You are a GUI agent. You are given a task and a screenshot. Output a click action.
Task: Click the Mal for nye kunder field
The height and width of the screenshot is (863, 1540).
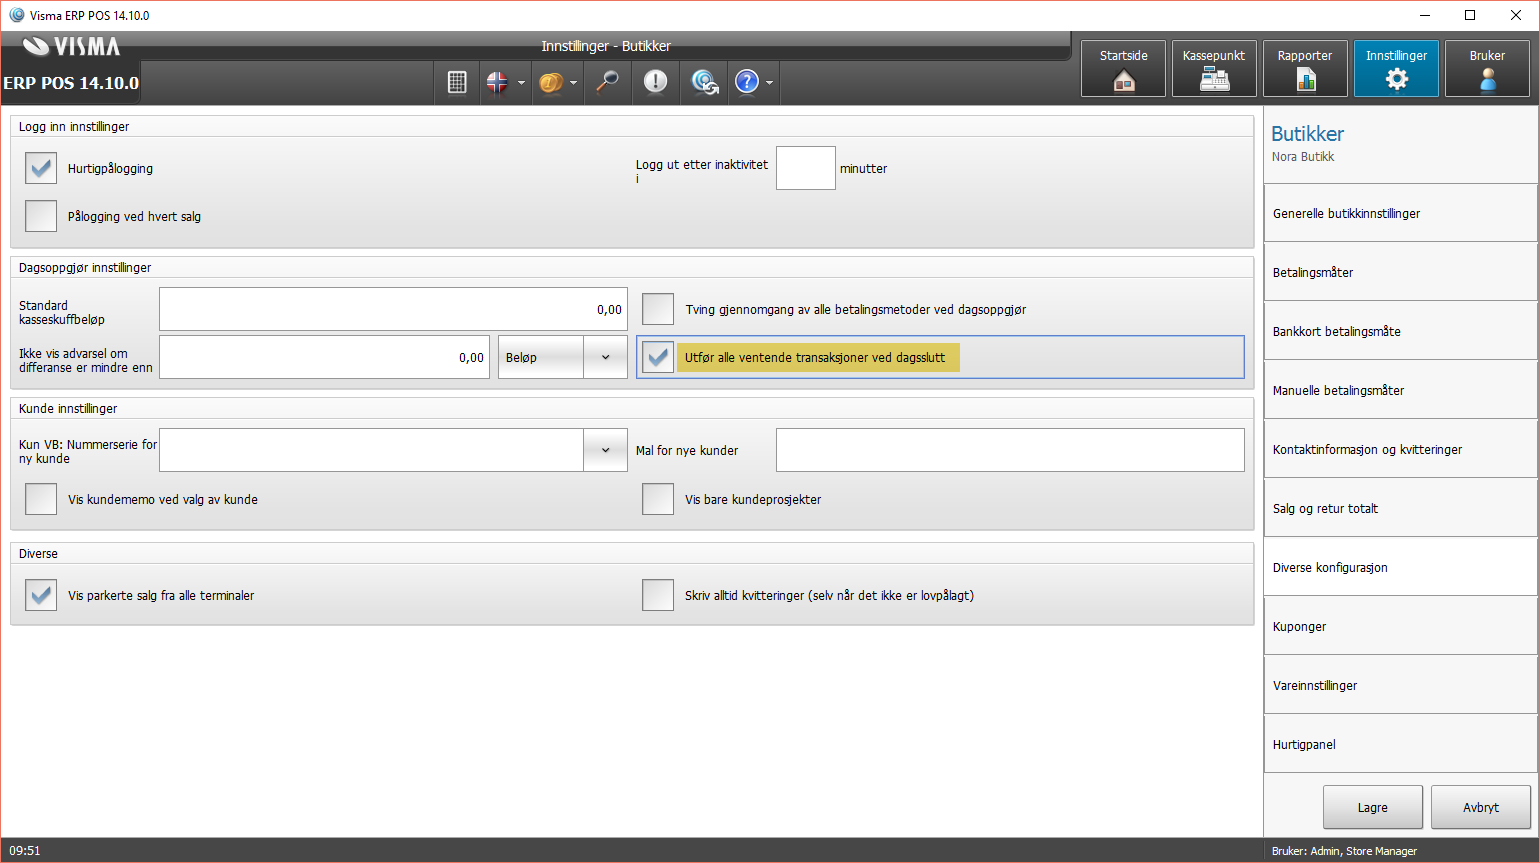click(x=1010, y=450)
